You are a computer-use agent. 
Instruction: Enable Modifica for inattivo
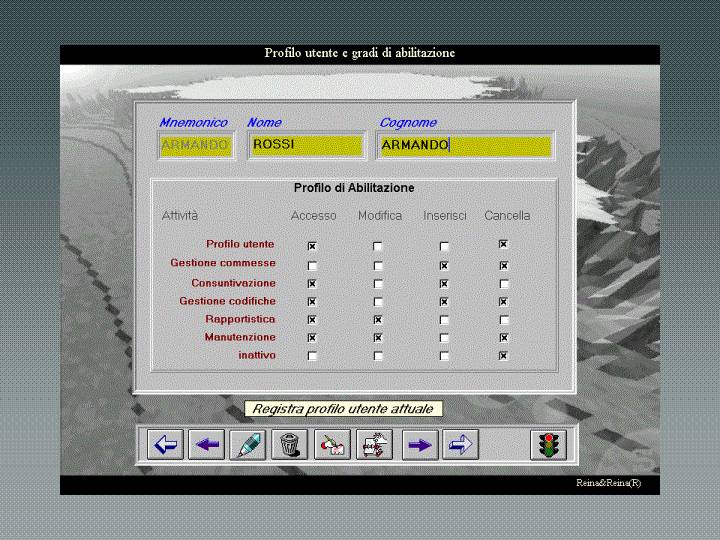pos(377,356)
